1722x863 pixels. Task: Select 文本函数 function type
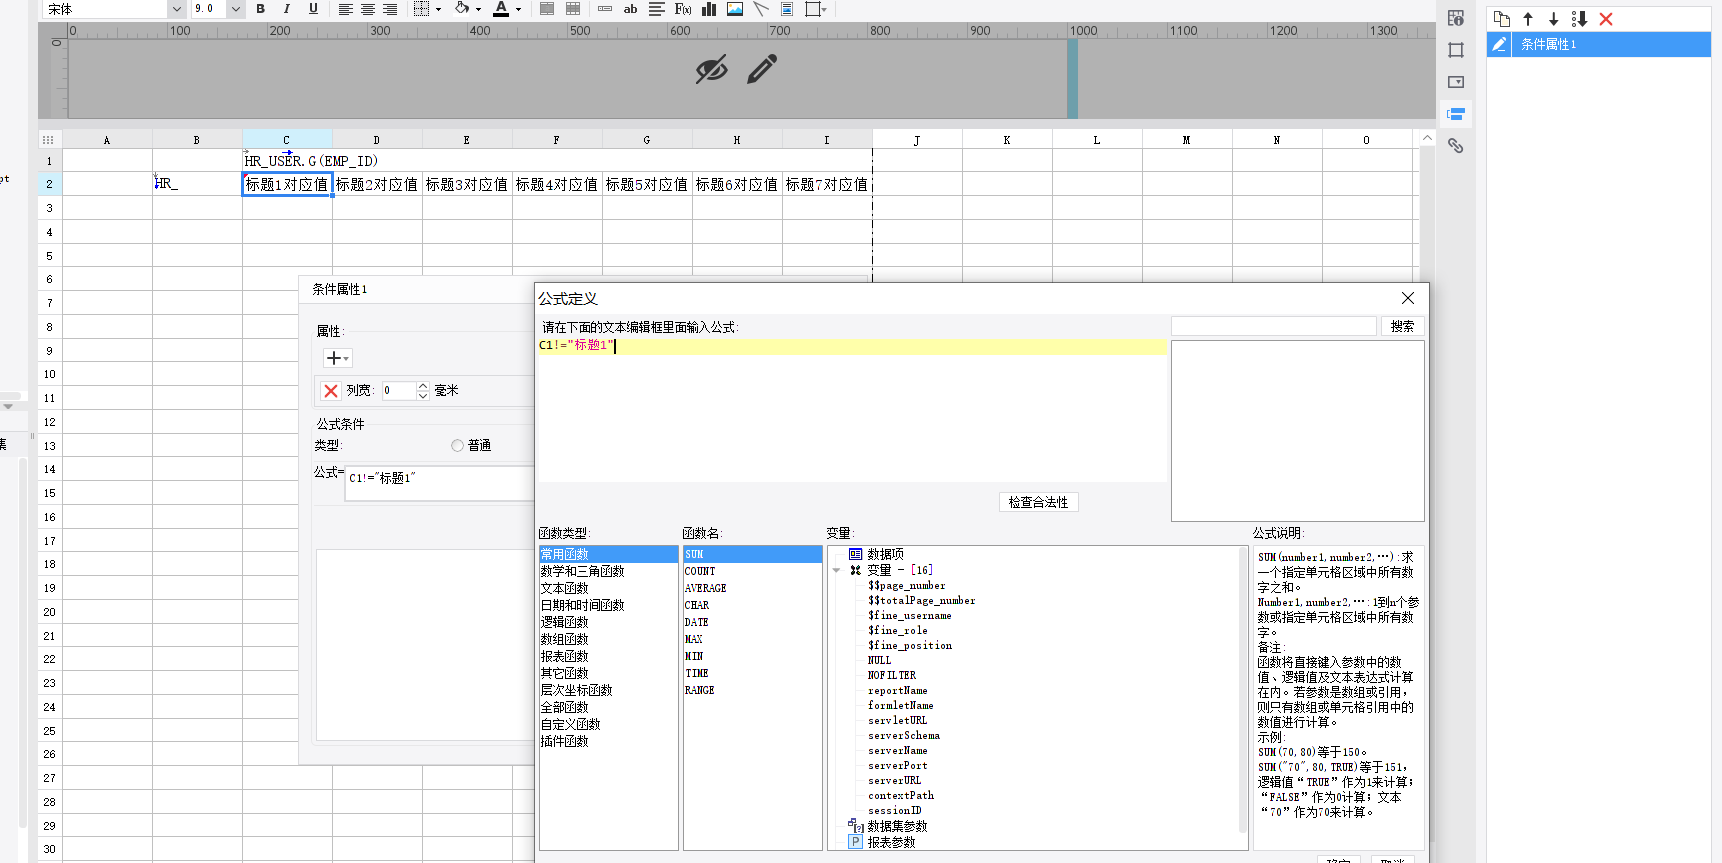pyautogui.click(x=564, y=588)
